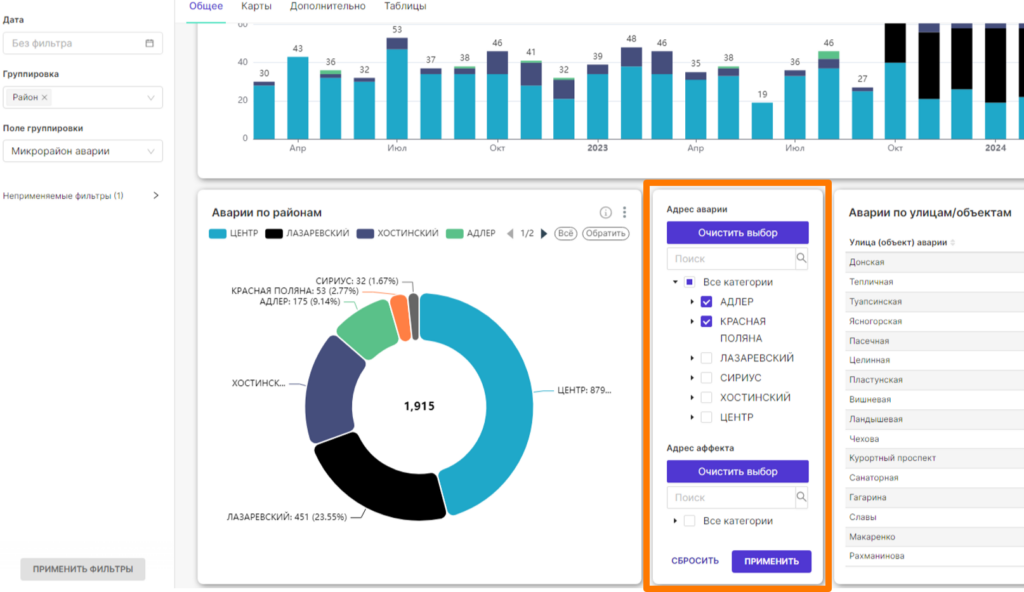Click first Очистить выбор button
This screenshot has width=1024, height=592.
pyautogui.click(x=737, y=233)
